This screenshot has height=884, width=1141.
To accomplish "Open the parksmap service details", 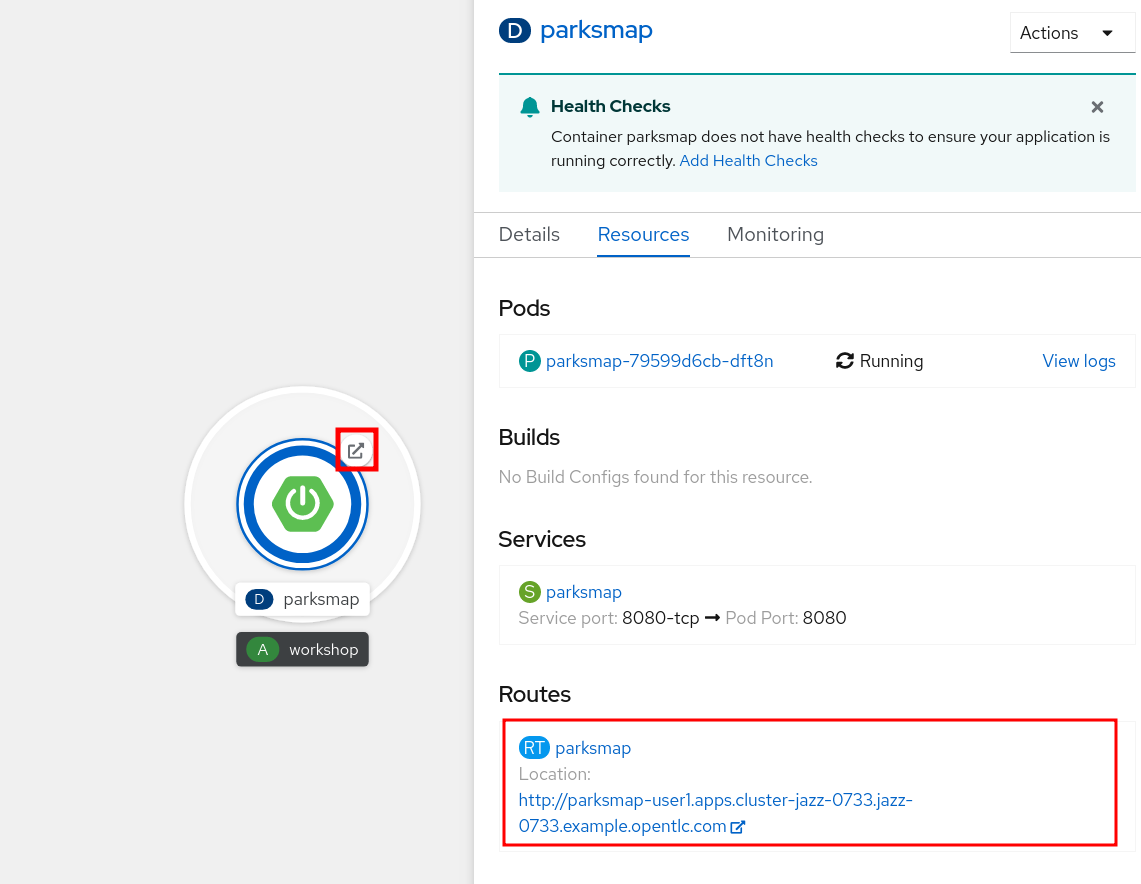I will coord(584,591).
